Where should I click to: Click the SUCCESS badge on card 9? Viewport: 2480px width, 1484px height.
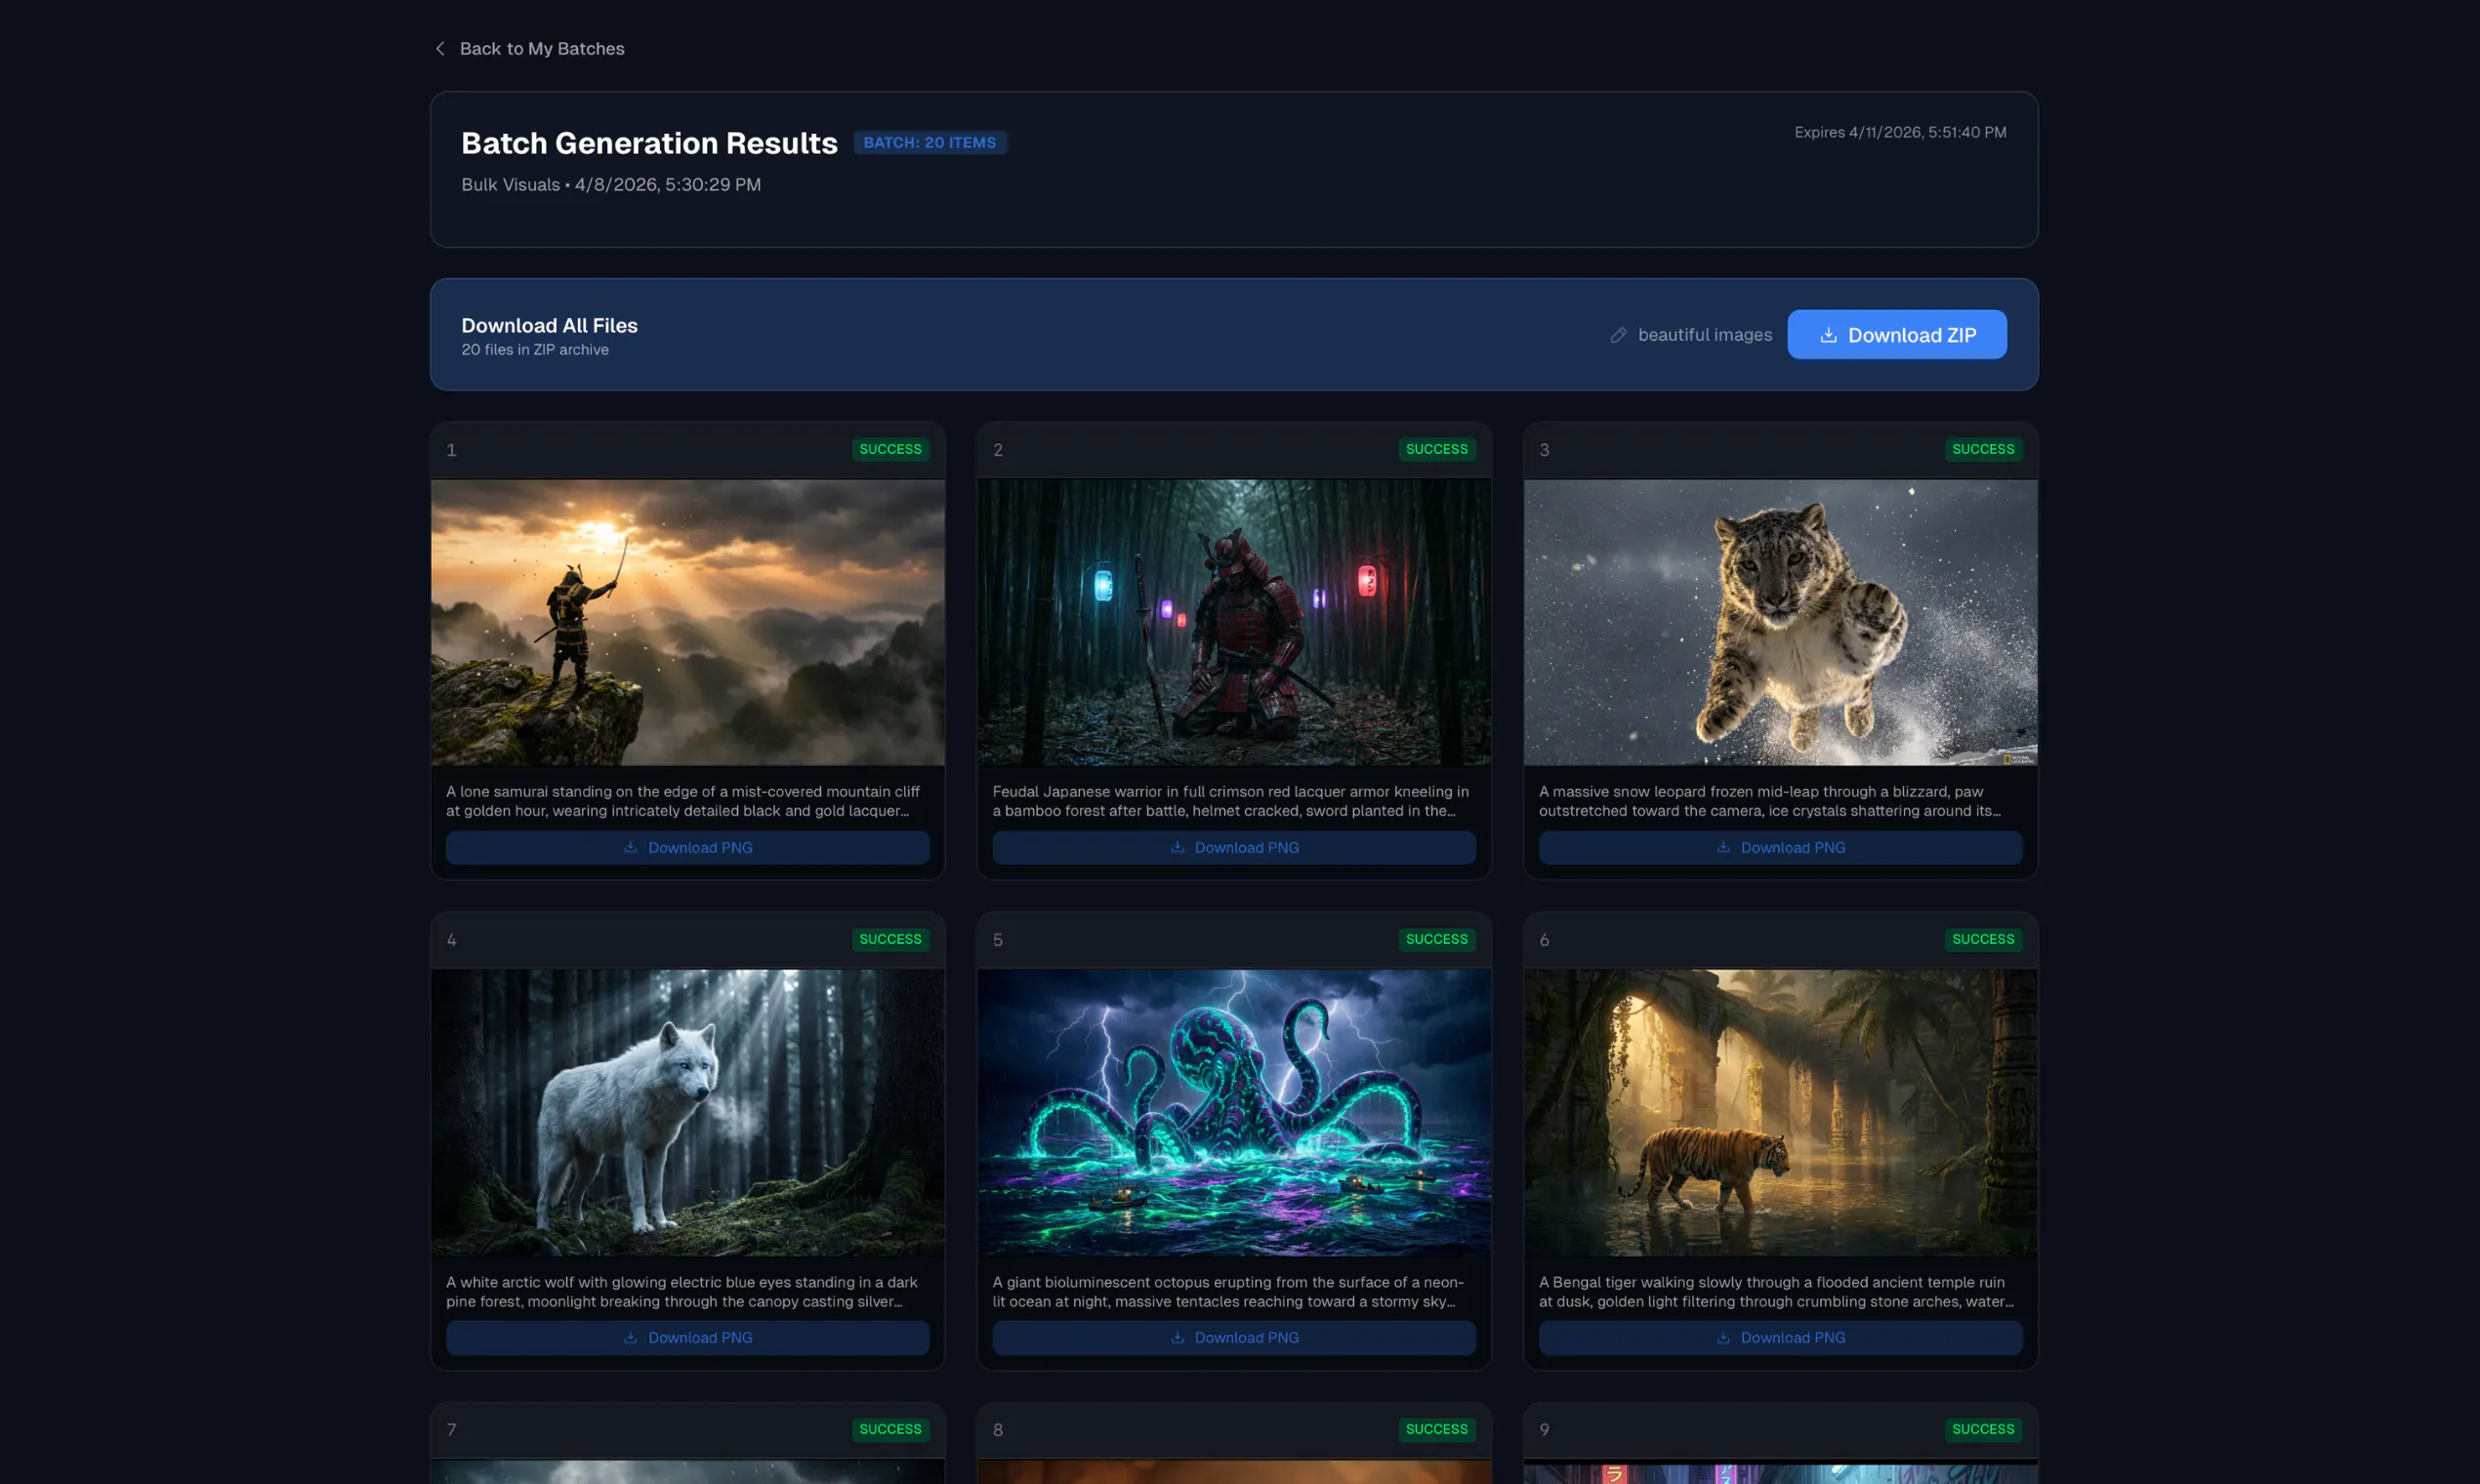click(1983, 1429)
